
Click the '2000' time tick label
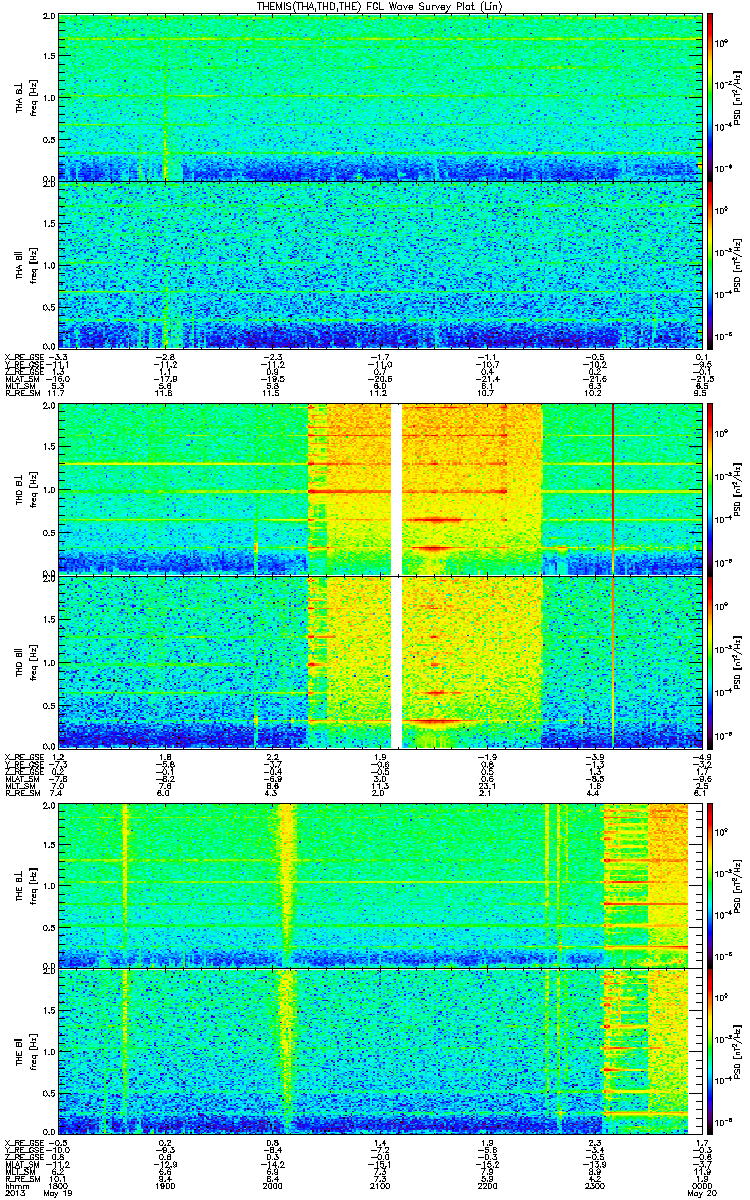coord(272,1185)
